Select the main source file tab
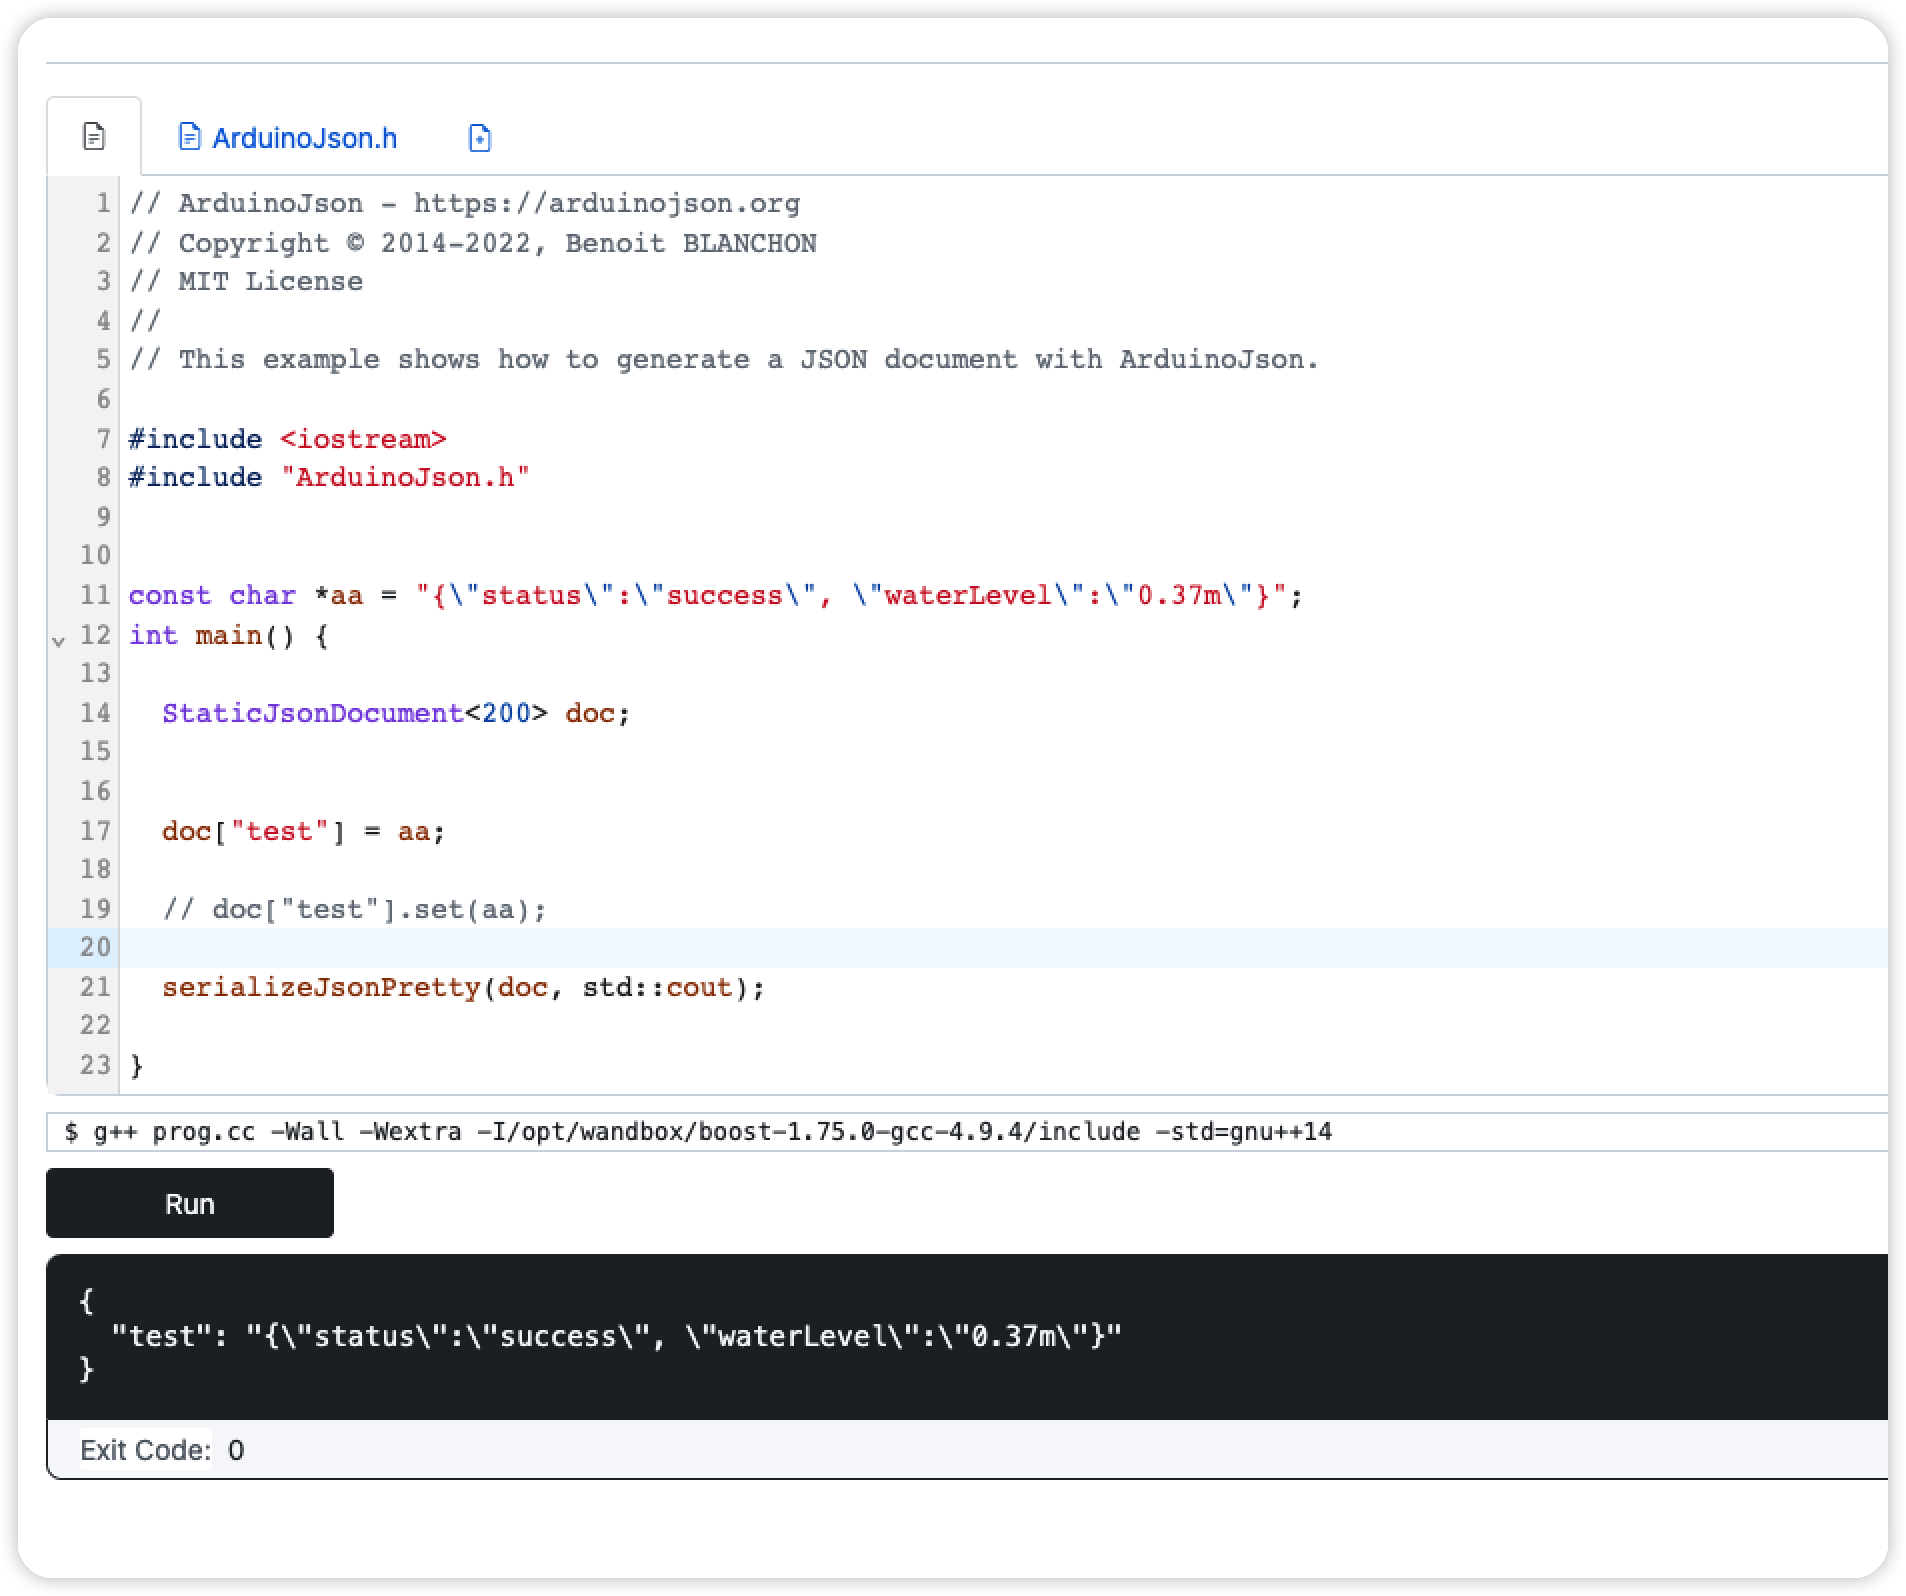Screen dimensions: 1906x1596 [x=94, y=137]
